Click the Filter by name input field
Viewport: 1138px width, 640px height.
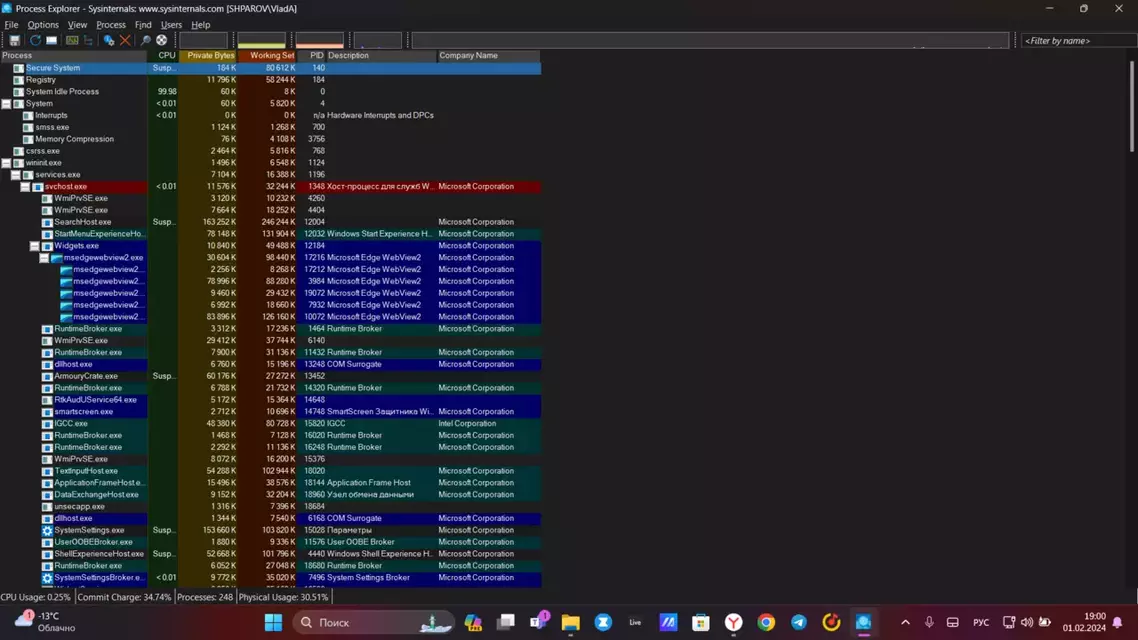coord(1078,41)
